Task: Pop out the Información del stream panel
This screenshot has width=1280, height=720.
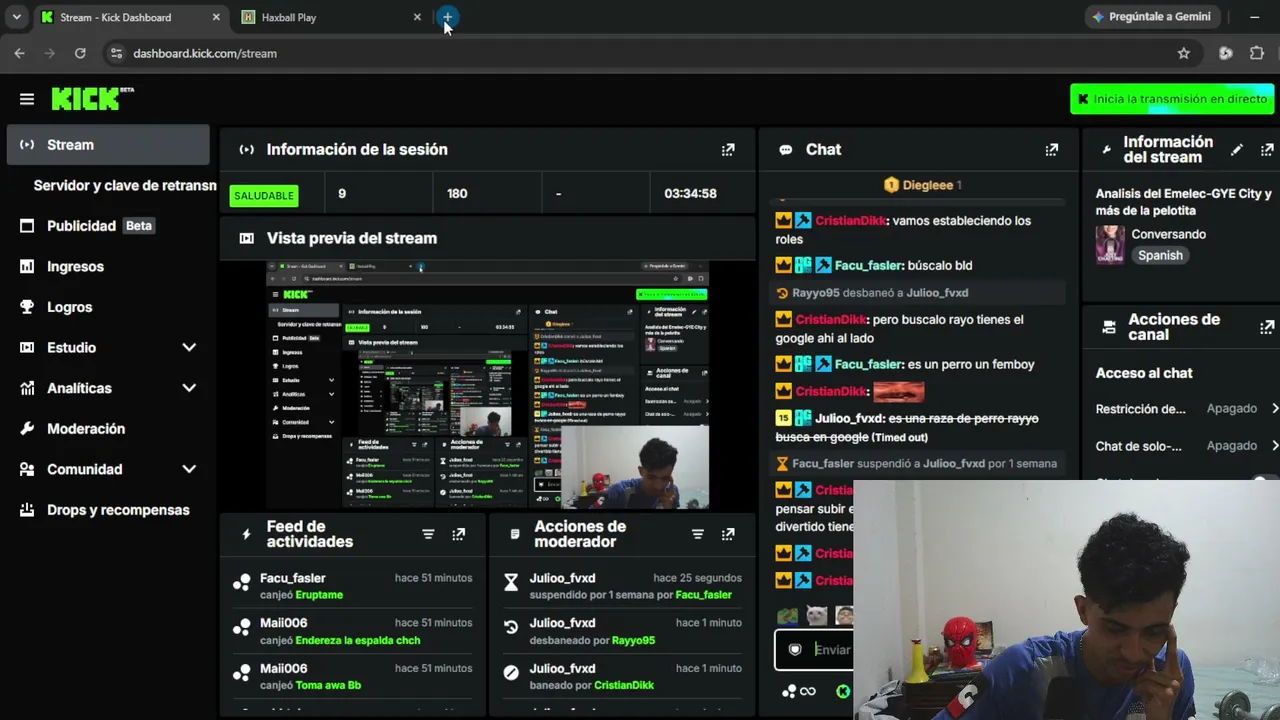Action: [1267, 149]
